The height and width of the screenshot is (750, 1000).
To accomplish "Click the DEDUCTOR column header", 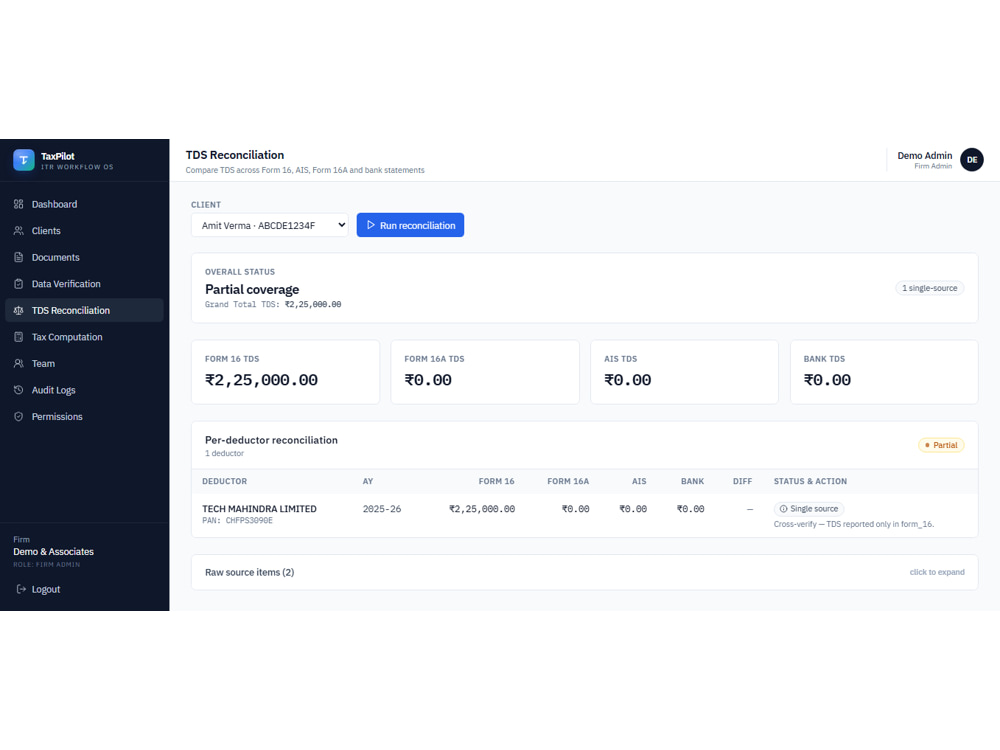I will pos(224,482).
